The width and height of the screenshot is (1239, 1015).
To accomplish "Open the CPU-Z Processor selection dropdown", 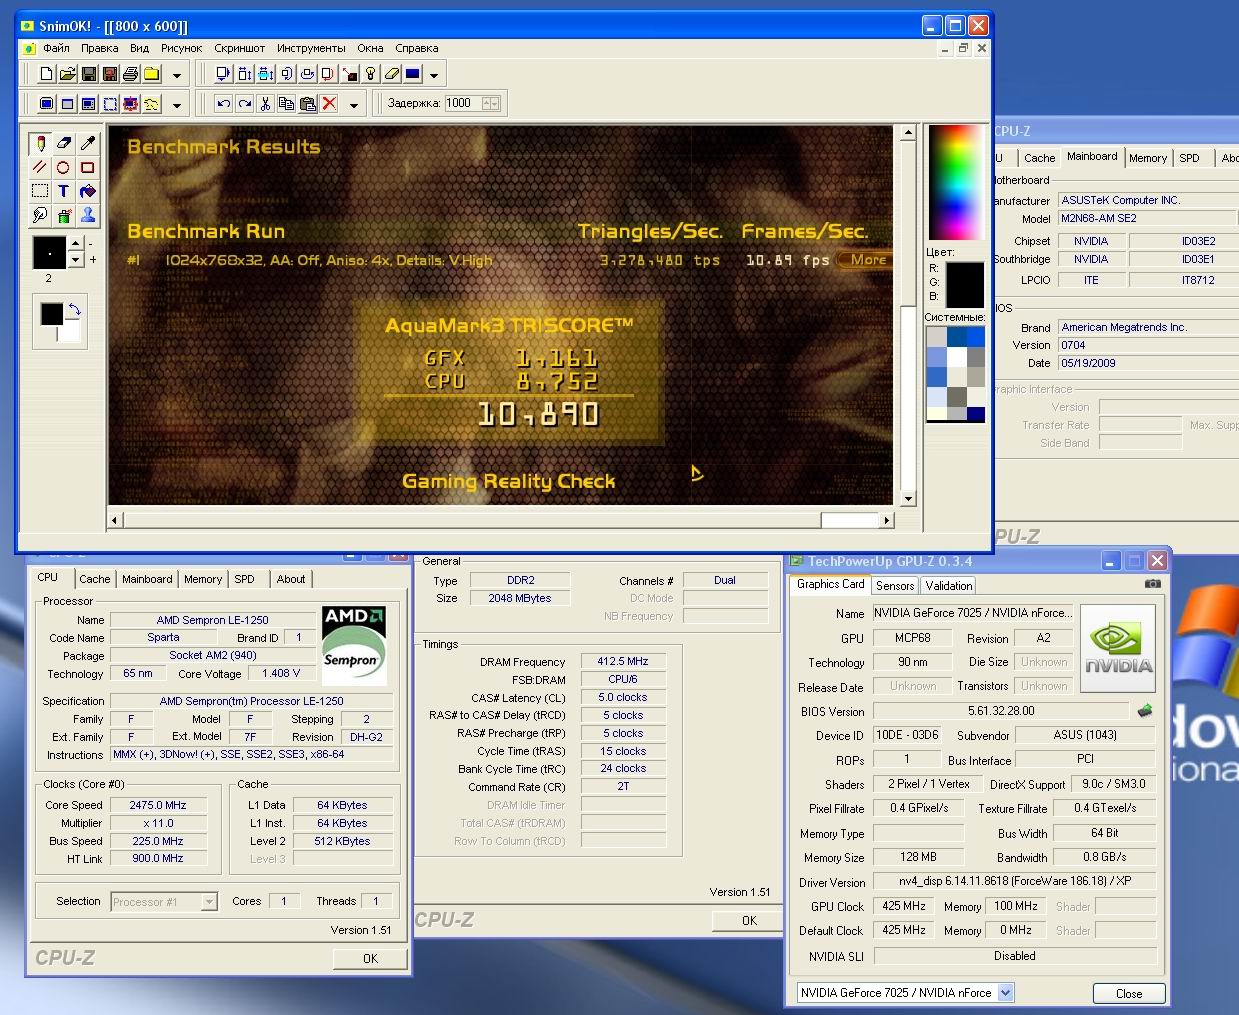I will tap(209, 902).
